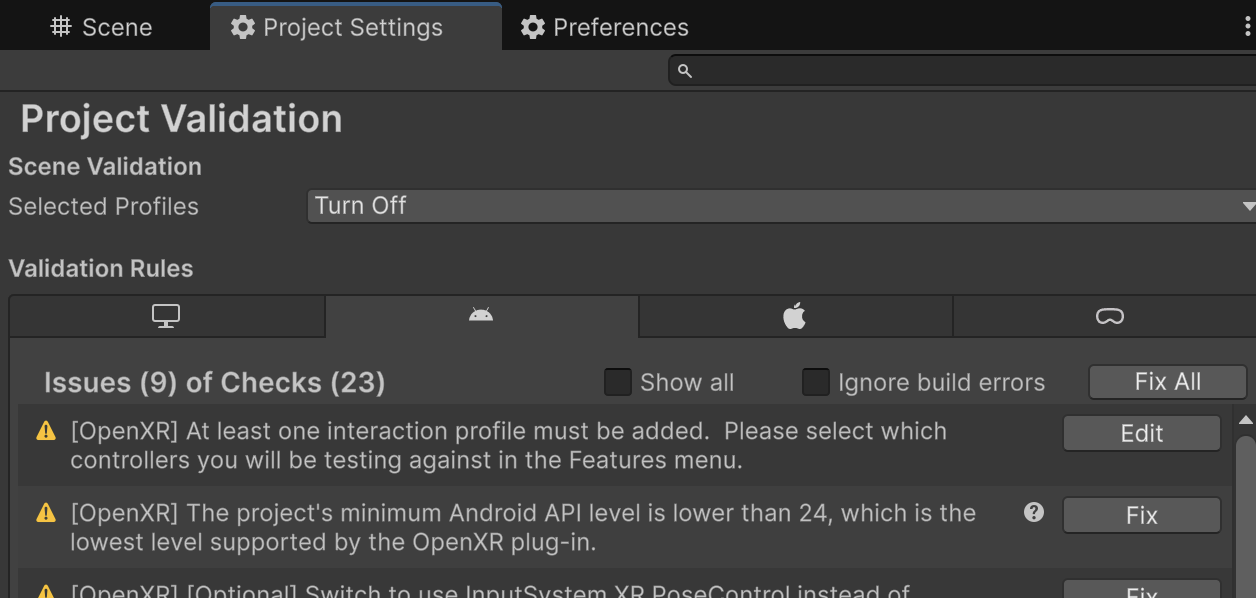Click the dropdown arrow beside Turn Off
The image size is (1256, 598).
pos(1247,207)
